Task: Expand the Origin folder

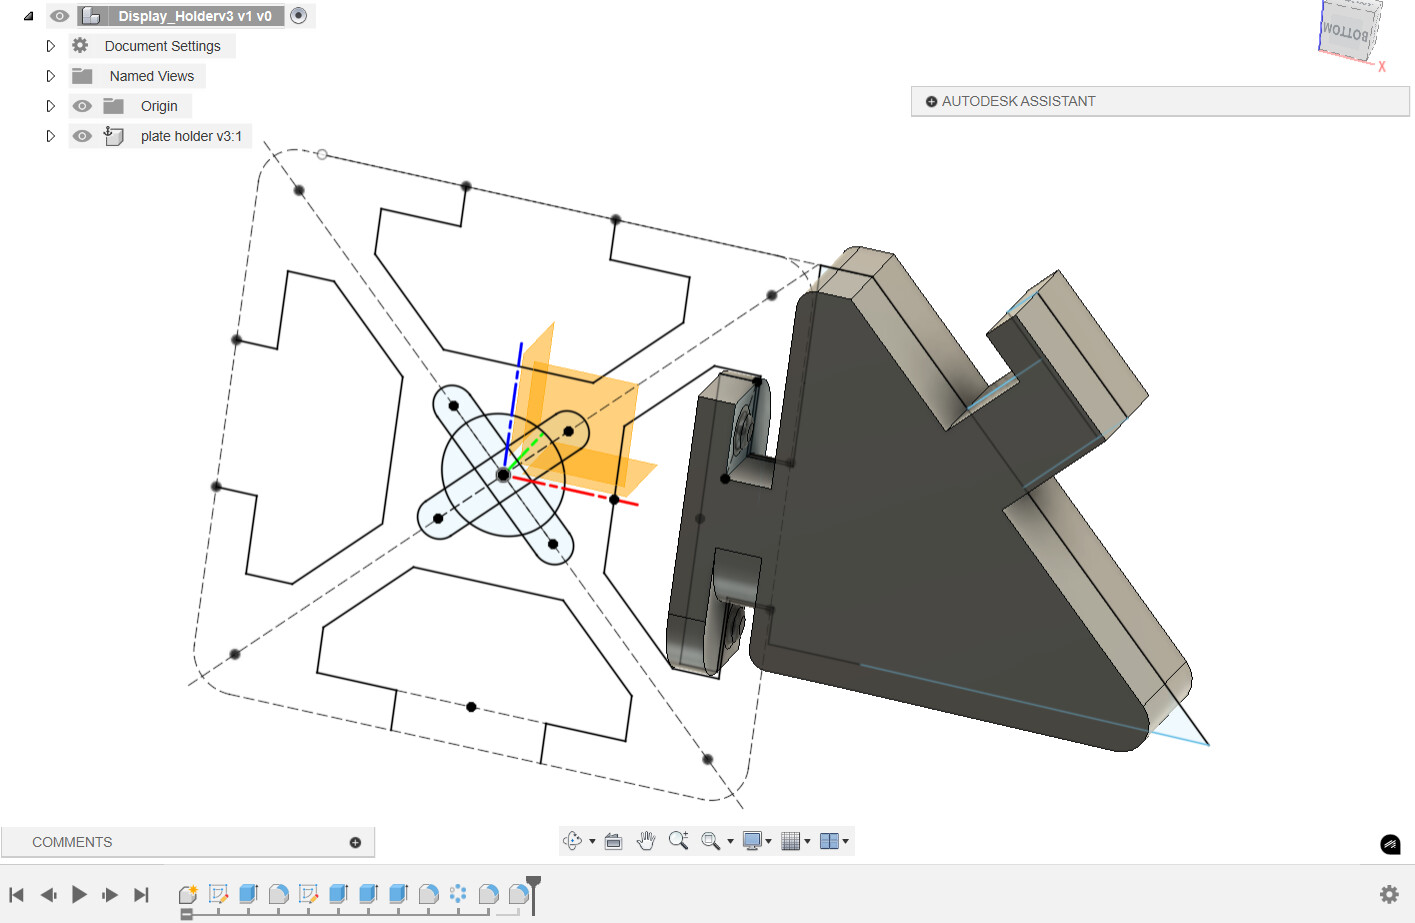Action: [50, 106]
